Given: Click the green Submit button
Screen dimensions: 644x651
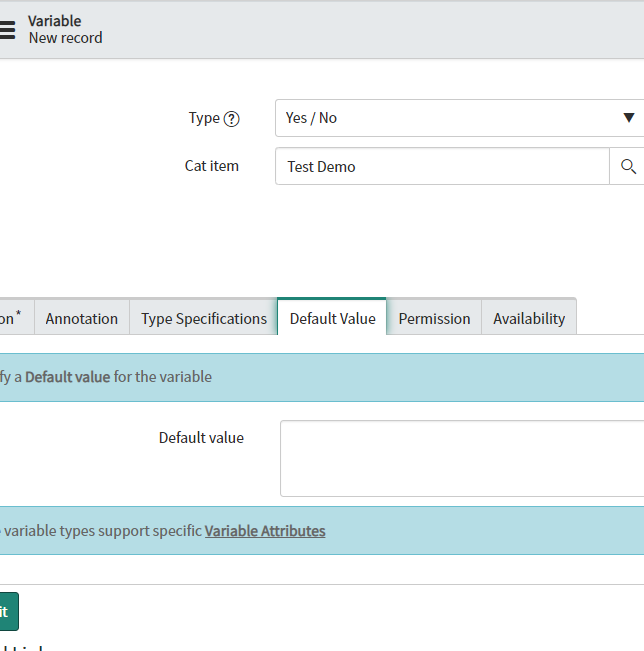Looking at the screenshot, I should (8, 611).
